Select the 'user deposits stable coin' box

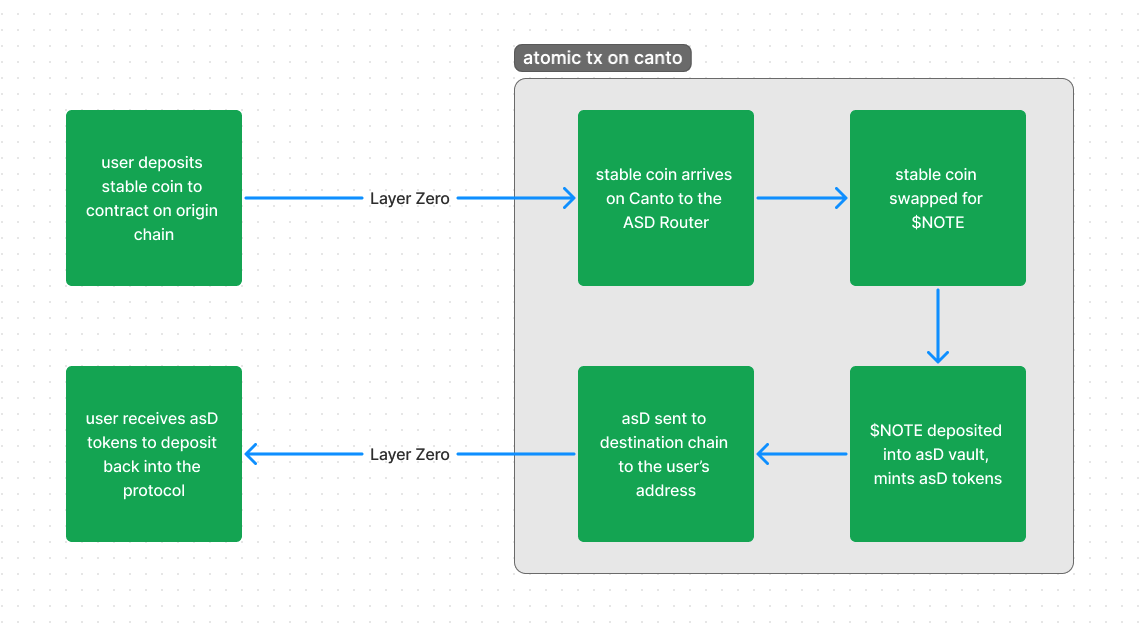pyautogui.click(x=154, y=198)
